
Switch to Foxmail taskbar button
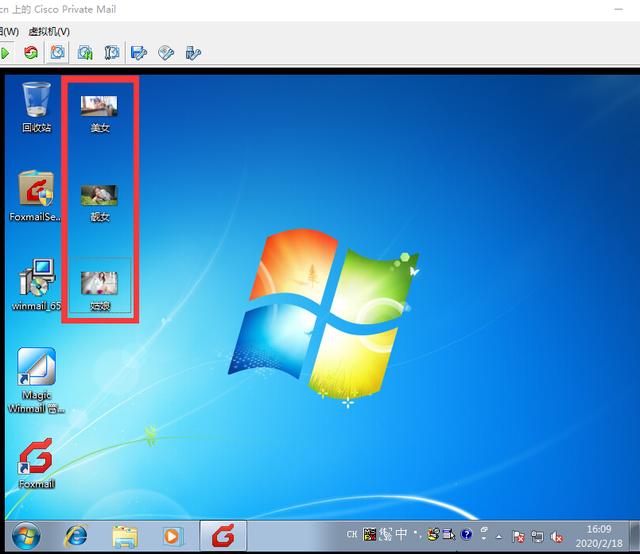coord(223,536)
